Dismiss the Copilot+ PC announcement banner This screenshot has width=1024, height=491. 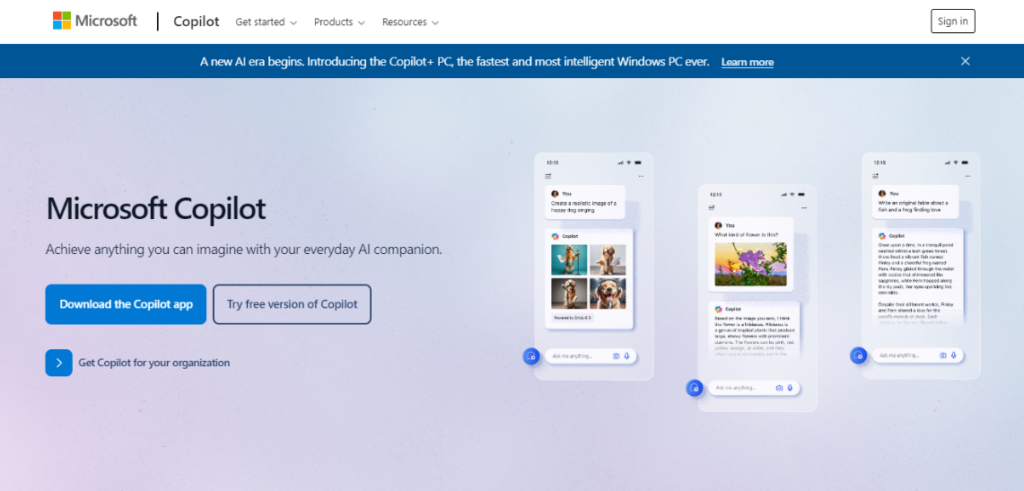tap(965, 61)
